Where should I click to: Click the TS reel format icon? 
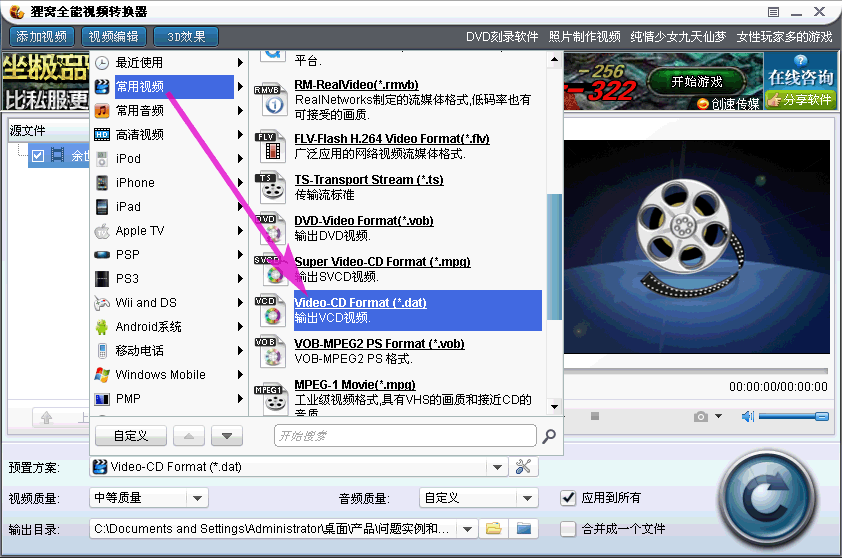tap(272, 187)
